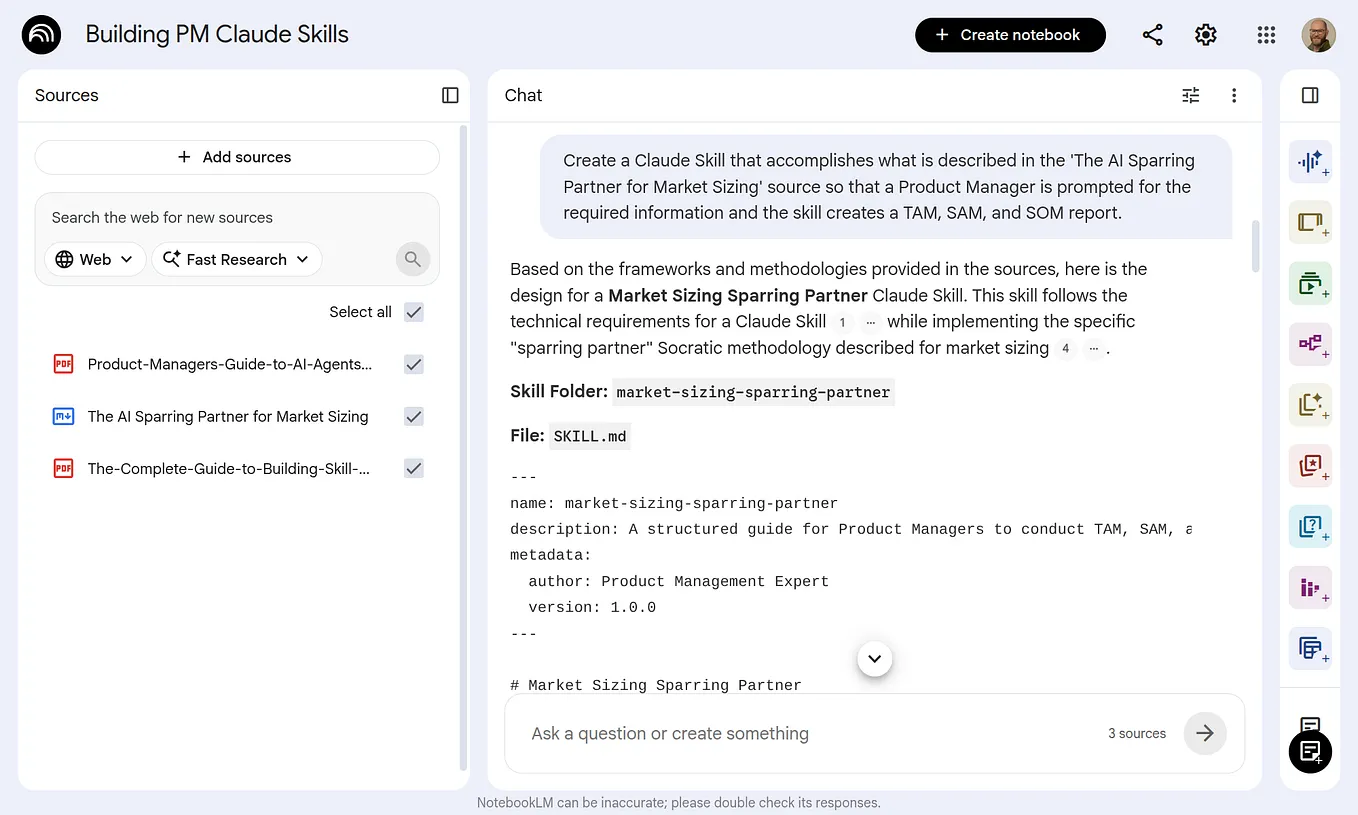Generate an Infographic from studio sidebar
Screen dimensions: 1358x815
pyautogui.click(x=1310, y=587)
